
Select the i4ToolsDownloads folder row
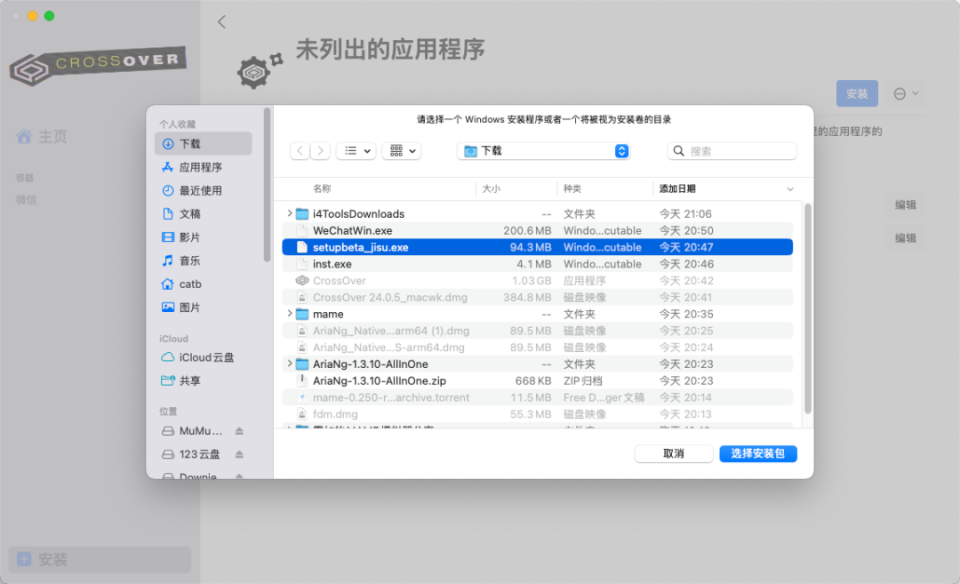pos(538,214)
